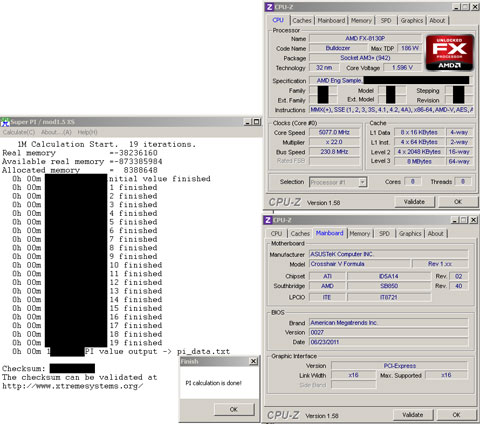This screenshot has width=480, height=424.
Task: Switch to Mainboard tab in top CPU-Z window
Action: click(331, 21)
